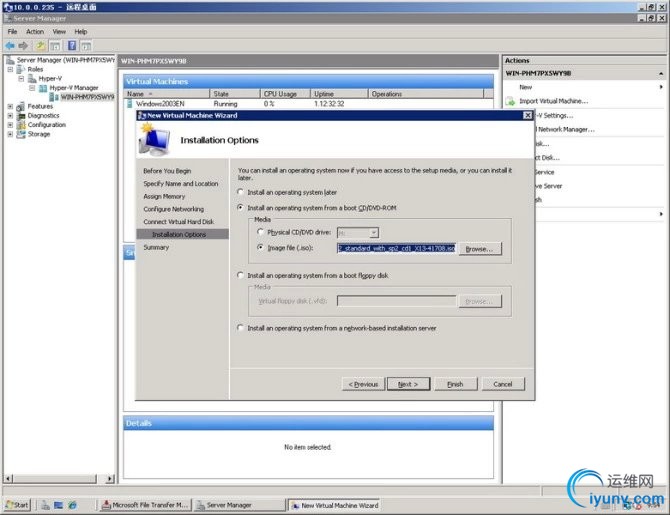Click the Next button
Viewport: 670px width, 515px height.
(408, 384)
